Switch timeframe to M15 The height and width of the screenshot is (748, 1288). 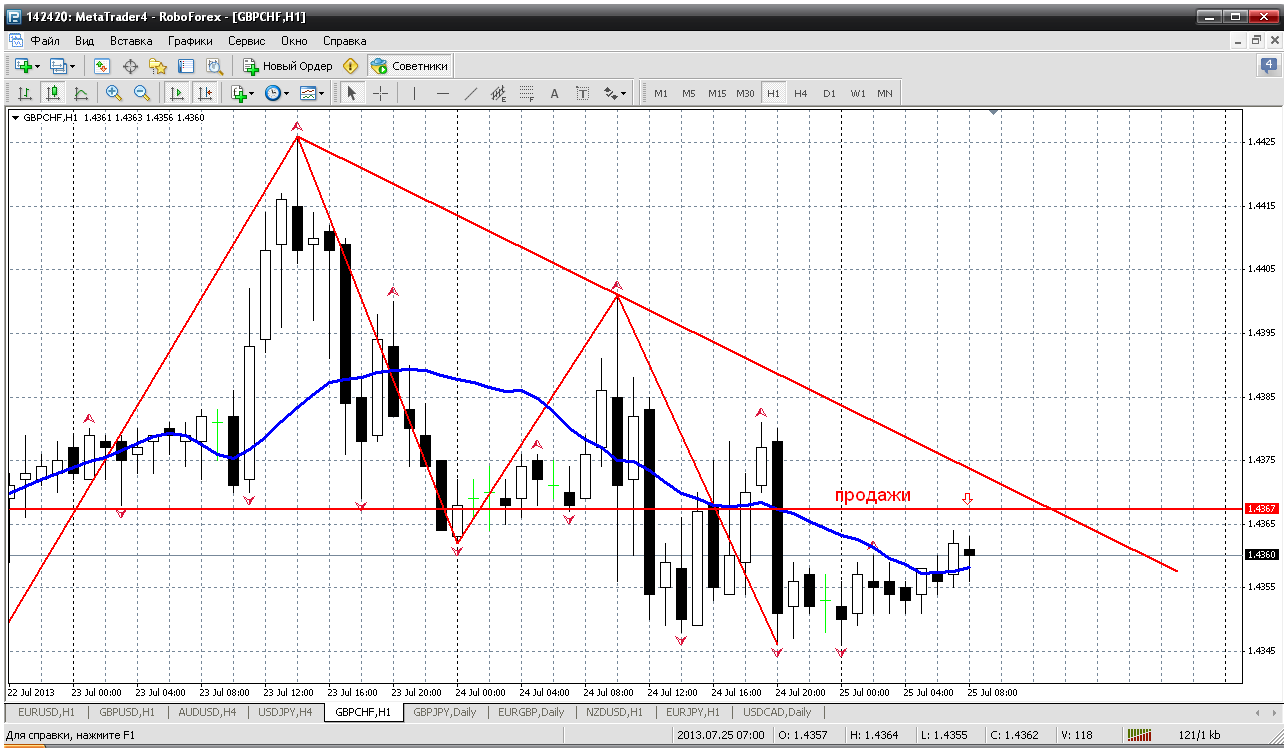[717, 93]
